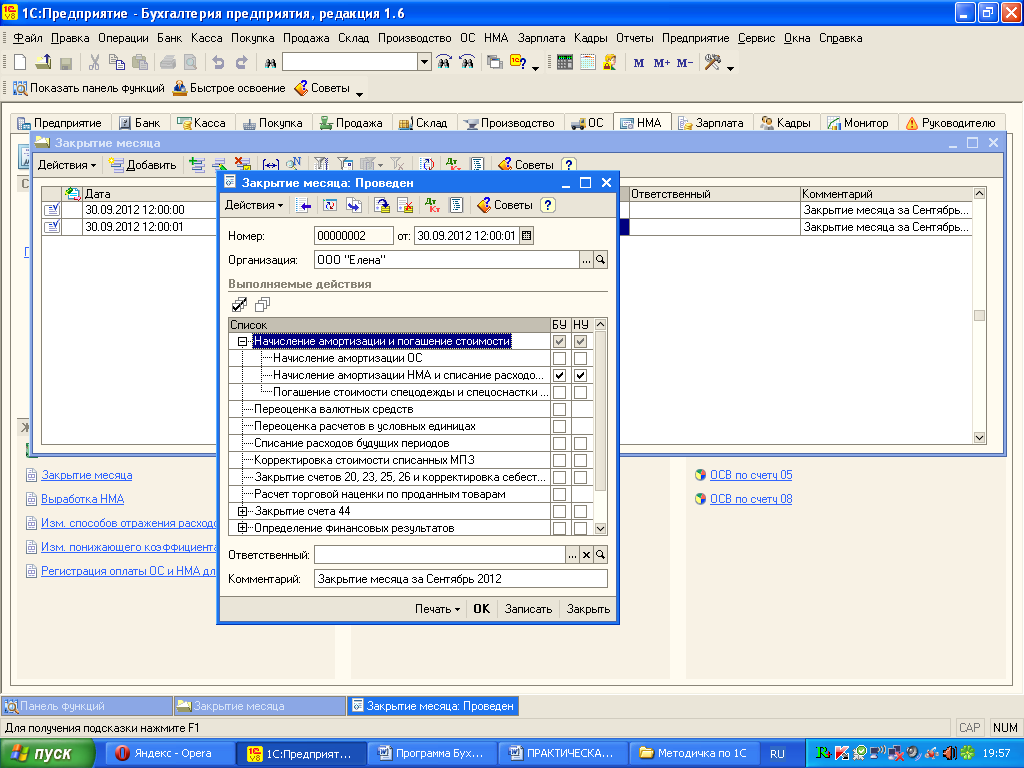Click the OK button
1024x768 pixels.
pyautogui.click(x=481, y=609)
